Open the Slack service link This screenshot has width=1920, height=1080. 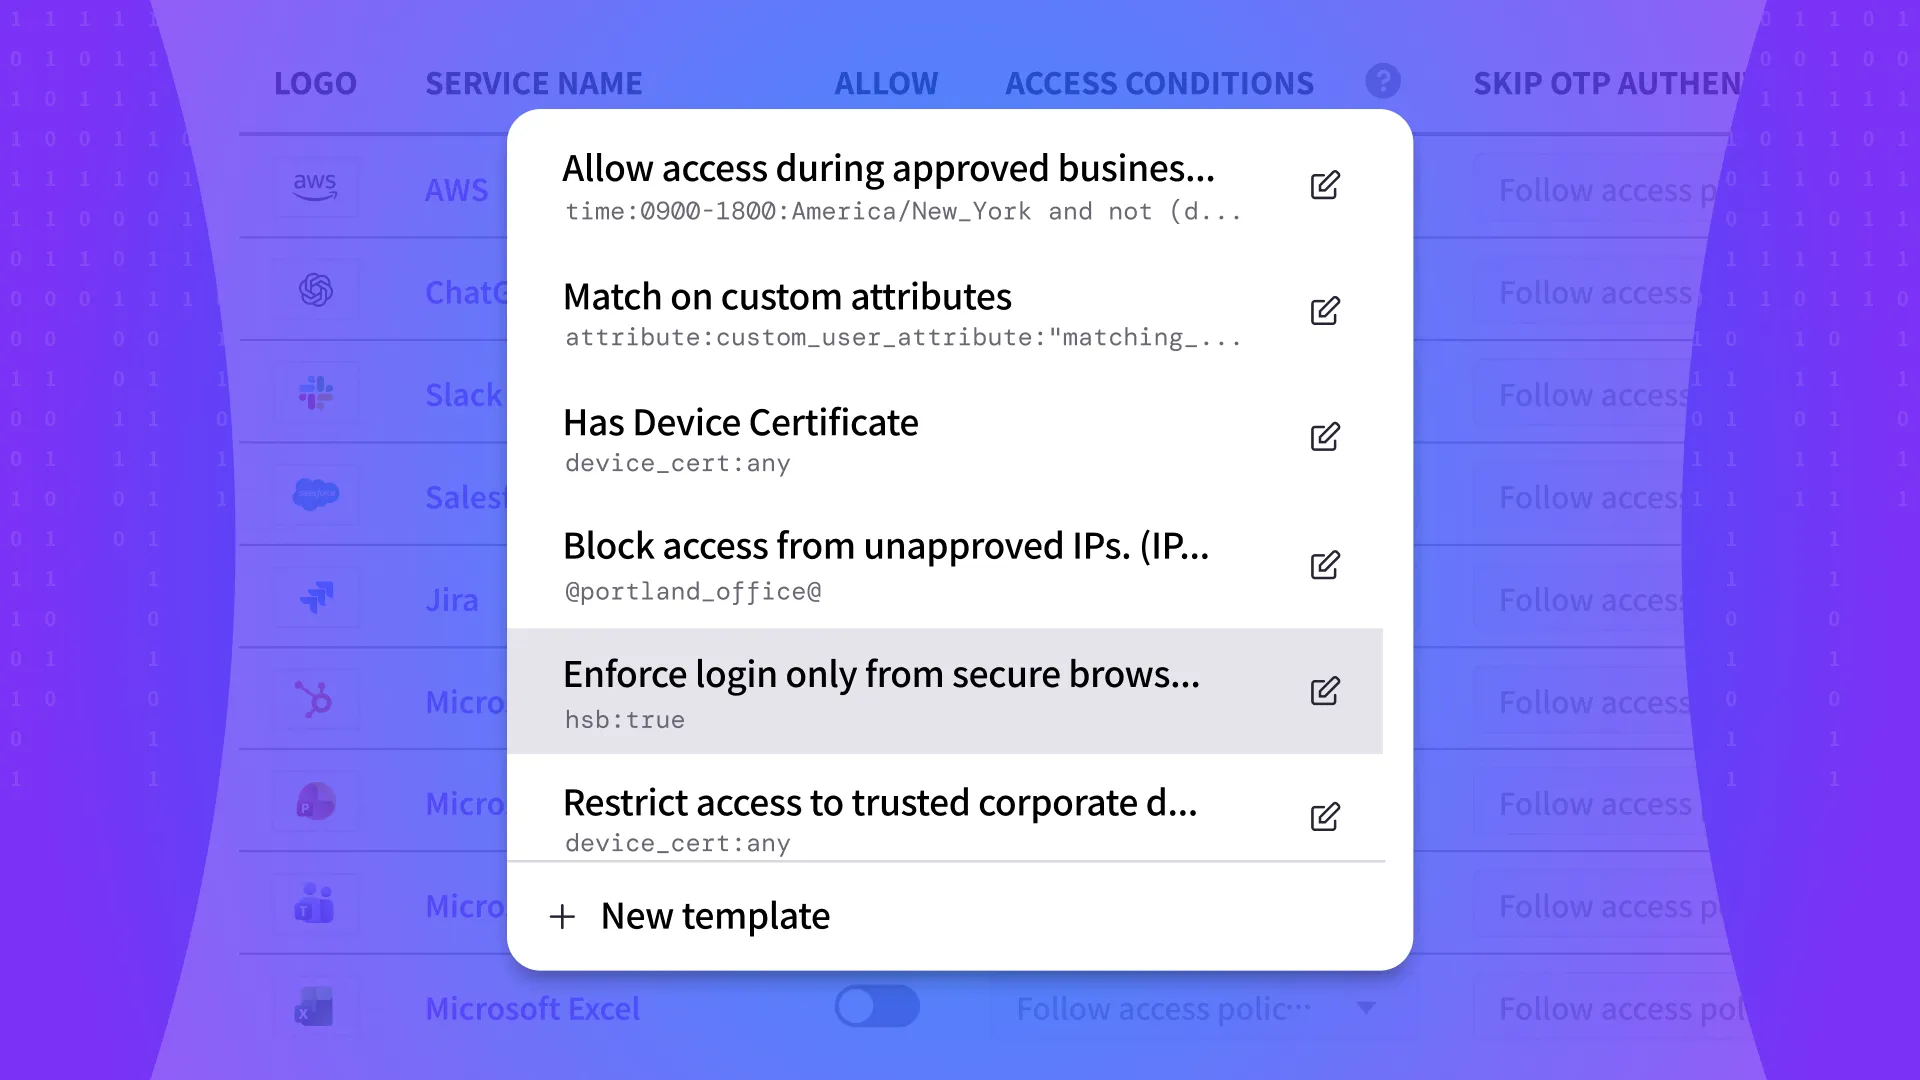(x=464, y=395)
